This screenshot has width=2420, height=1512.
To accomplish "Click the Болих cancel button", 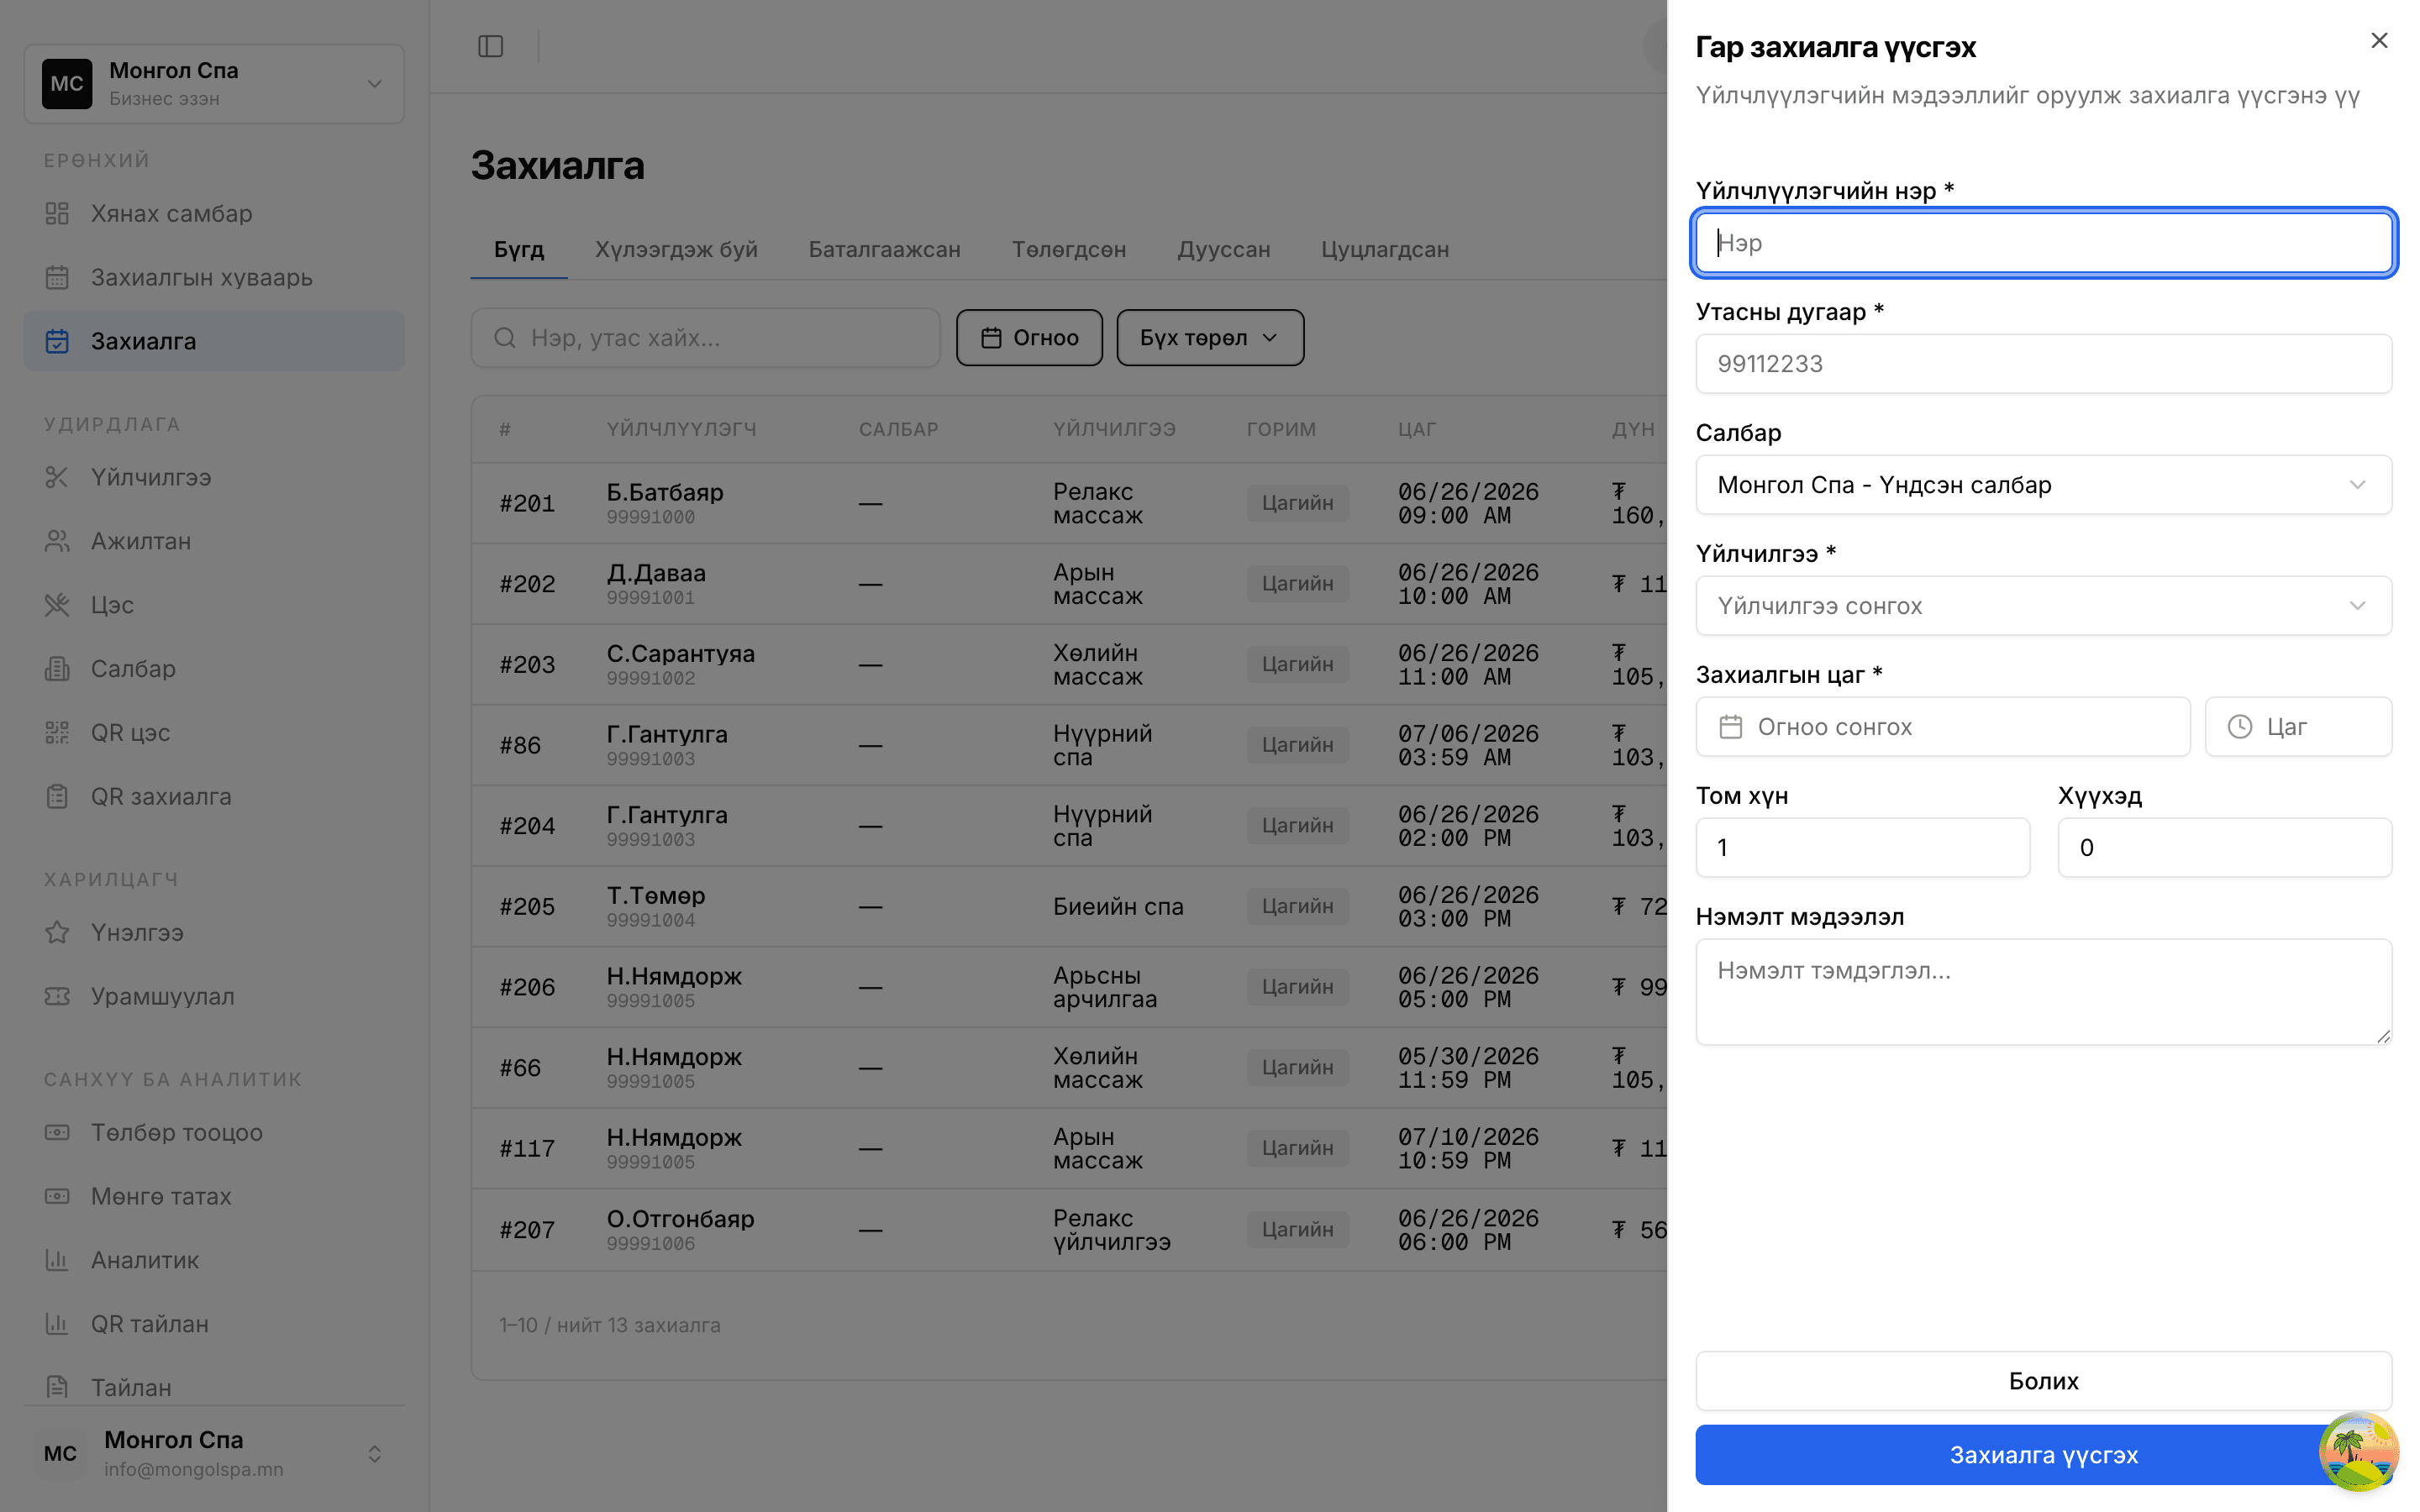I will coord(2043,1381).
